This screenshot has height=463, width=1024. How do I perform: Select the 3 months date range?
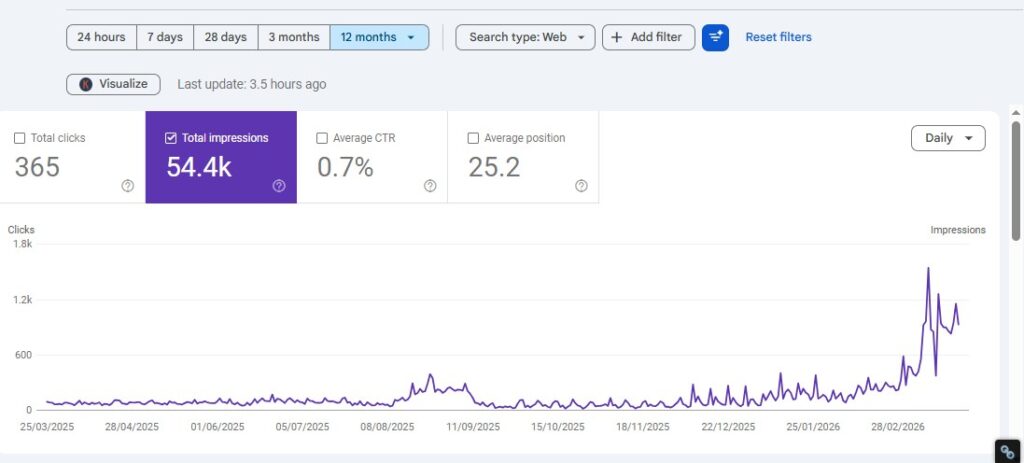(x=294, y=37)
